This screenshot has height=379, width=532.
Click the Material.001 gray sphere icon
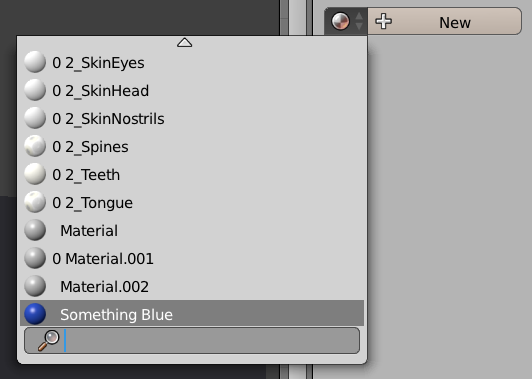click(x=35, y=258)
